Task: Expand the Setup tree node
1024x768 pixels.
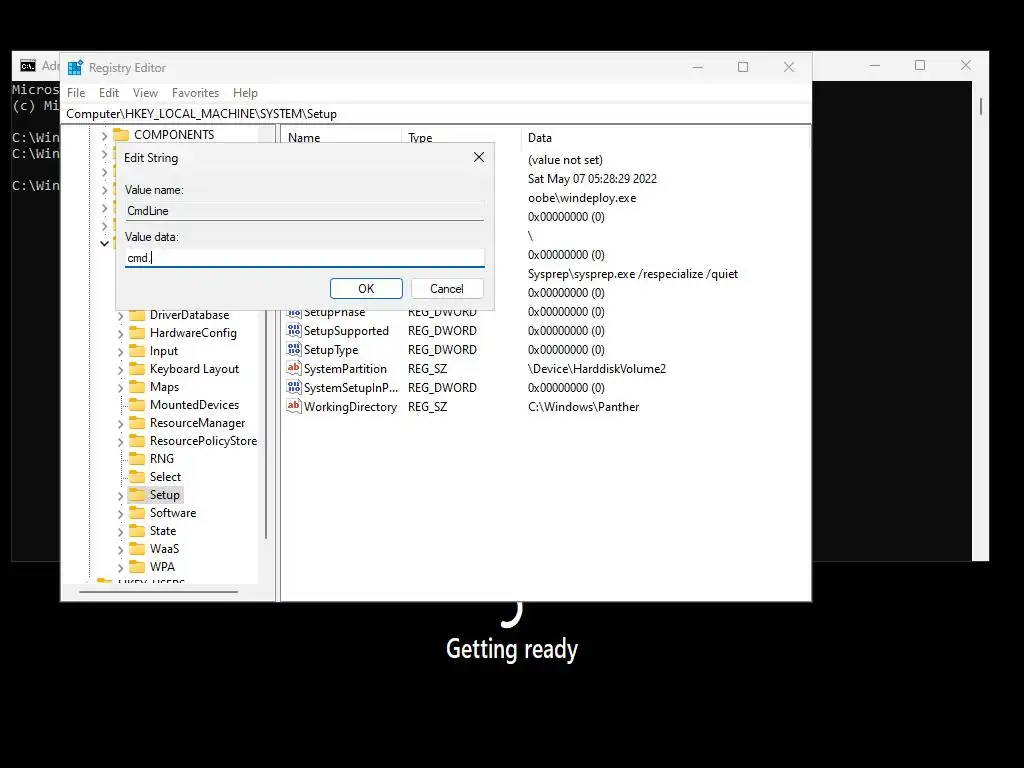Action: tap(120, 496)
